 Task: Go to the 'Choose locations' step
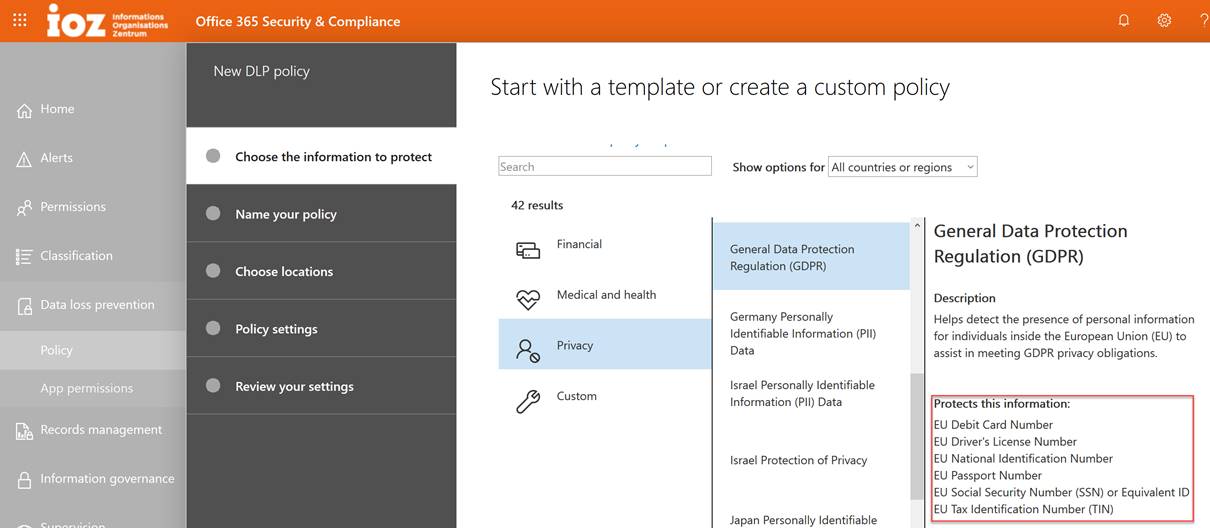pos(321,271)
